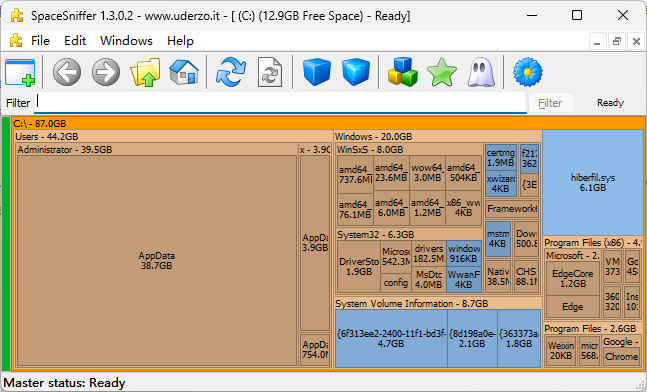Restore the inner child window
This screenshot has height=392, width=647.
pyautogui.click(x=616, y=41)
